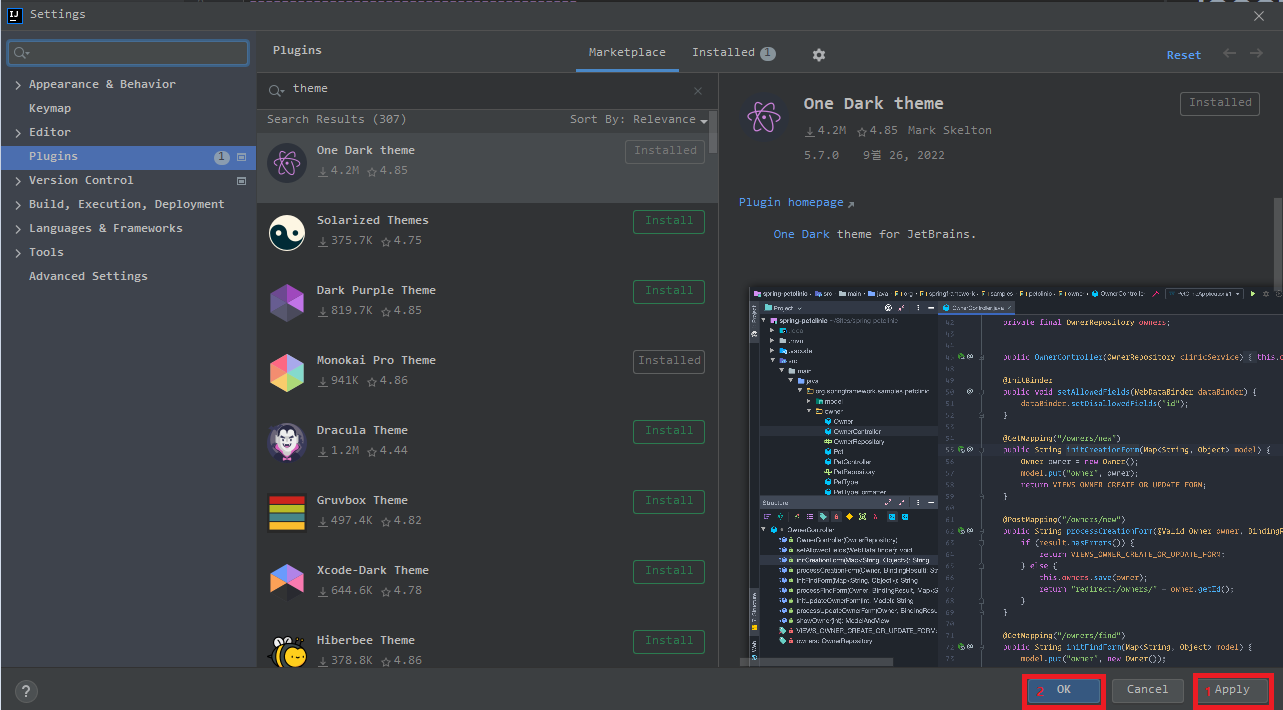This screenshot has width=1283, height=710.
Task: Select Advanced Settings in the tree
Action: click(x=88, y=277)
